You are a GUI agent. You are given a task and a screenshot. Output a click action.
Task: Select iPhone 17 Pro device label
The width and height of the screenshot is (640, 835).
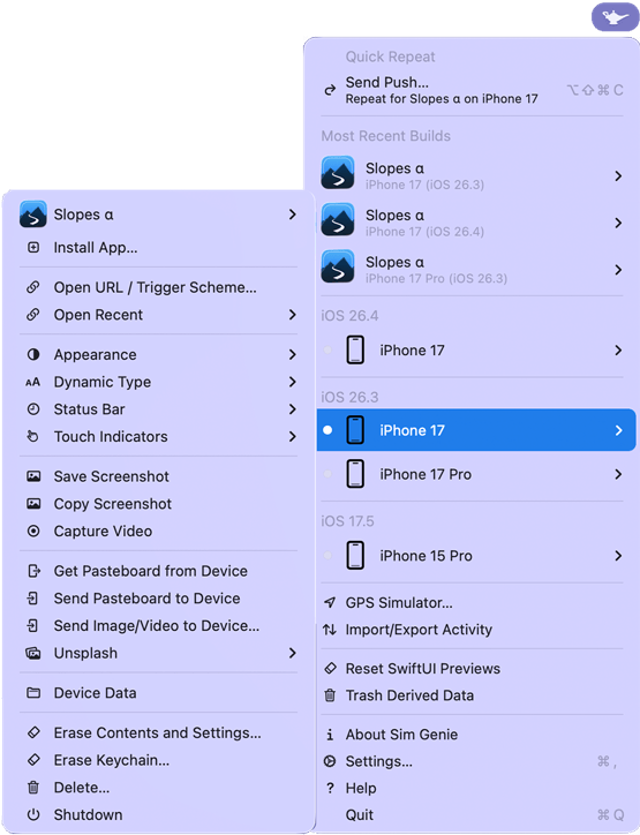[425, 474]
